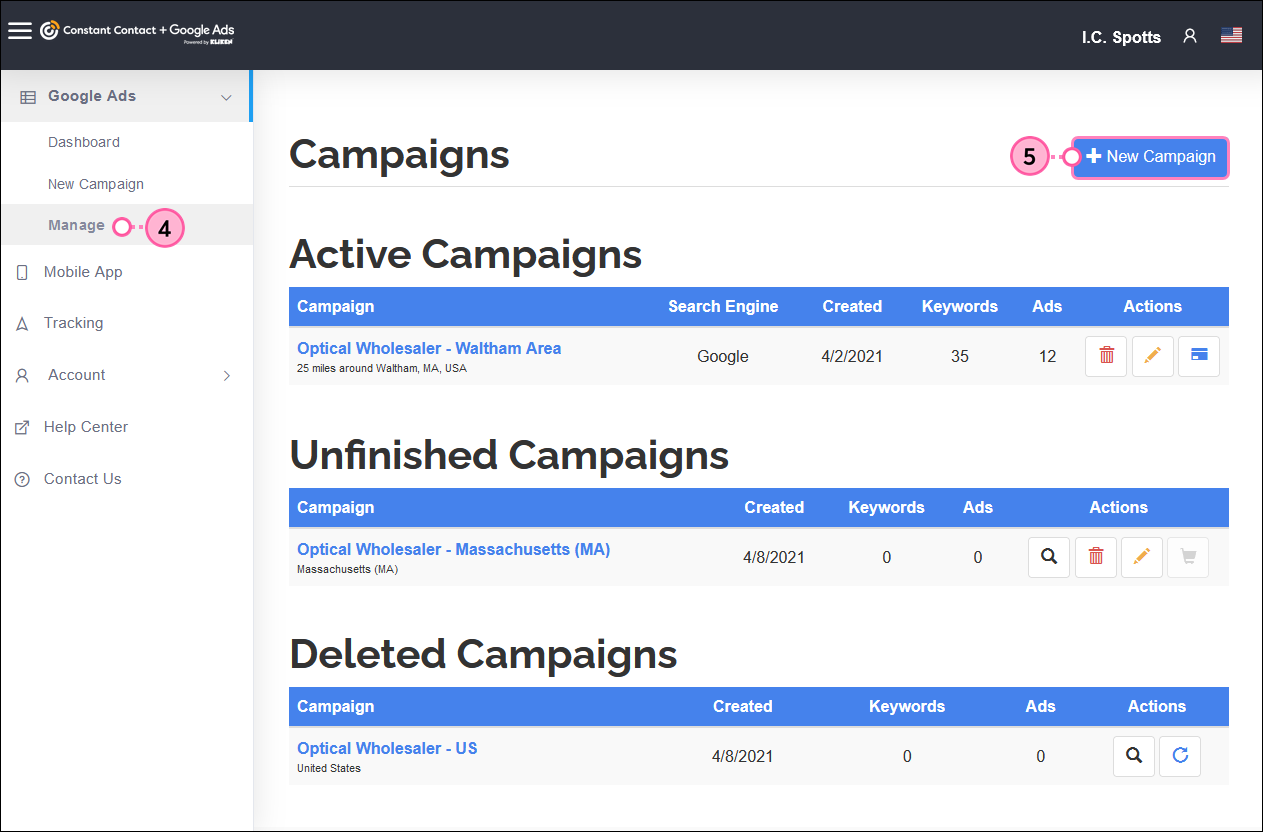The height and width of the screenshot is (832, 1263).
Task: Click the 35 keywords value
Action: pos(960,356)
